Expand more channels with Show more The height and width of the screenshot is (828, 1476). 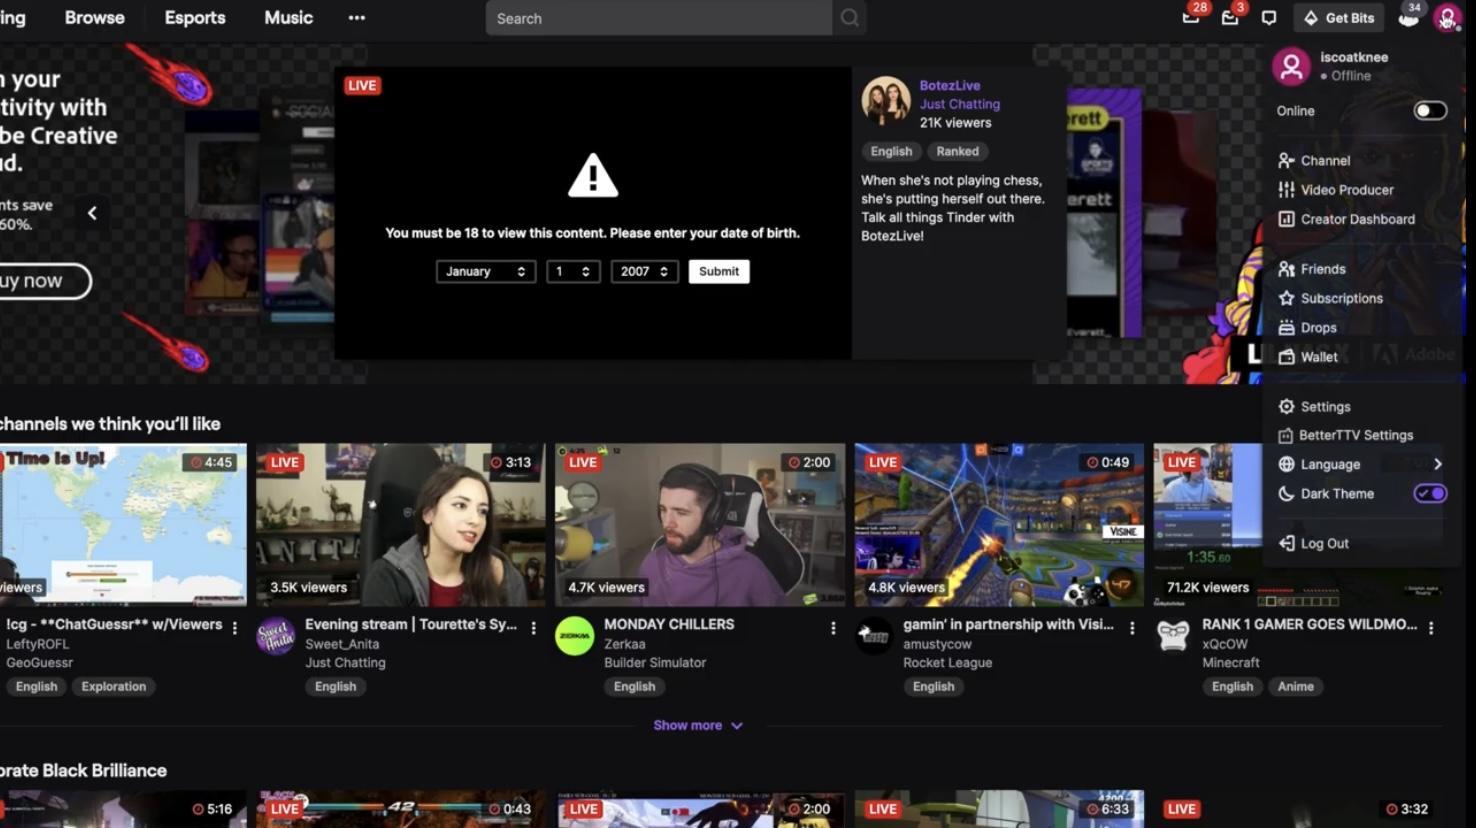tap(698, 725)
